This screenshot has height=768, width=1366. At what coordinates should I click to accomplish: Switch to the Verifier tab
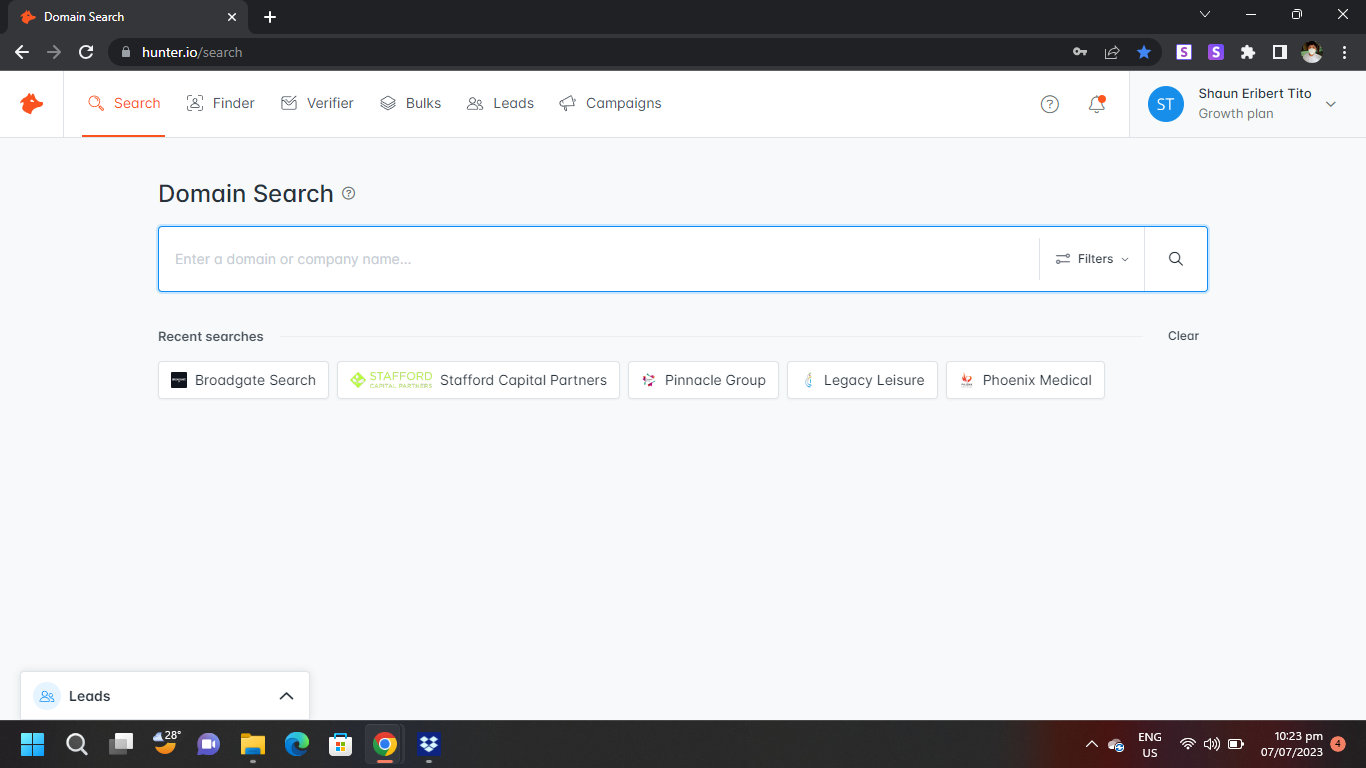[317, 103]
